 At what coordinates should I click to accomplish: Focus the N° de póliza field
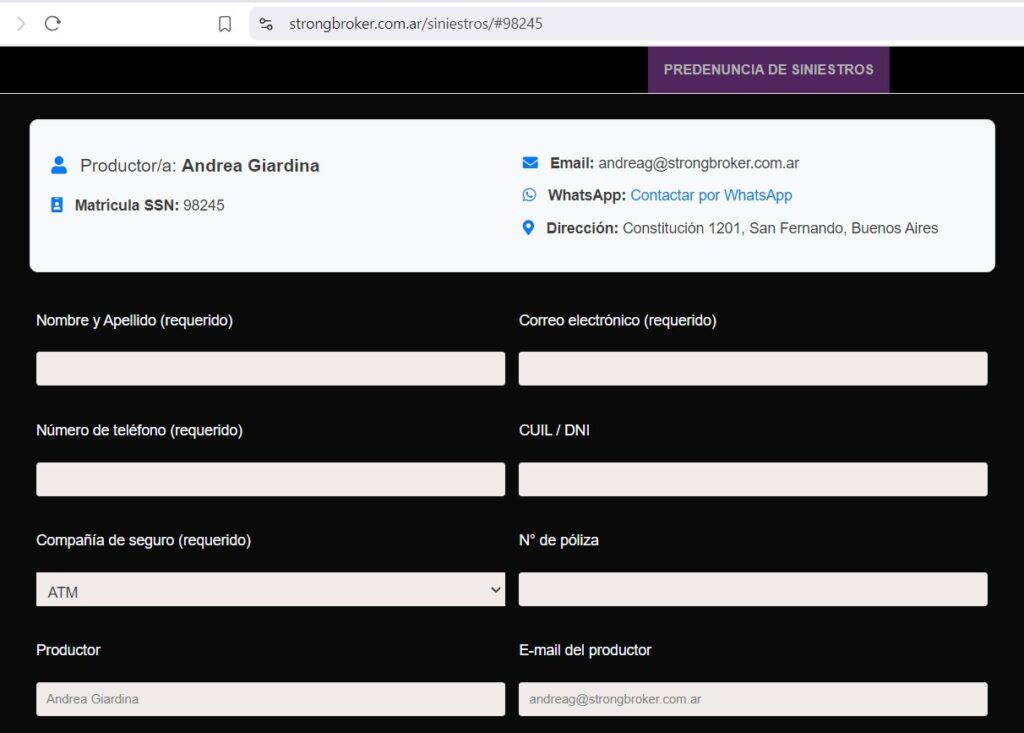(x=752, y=589)
